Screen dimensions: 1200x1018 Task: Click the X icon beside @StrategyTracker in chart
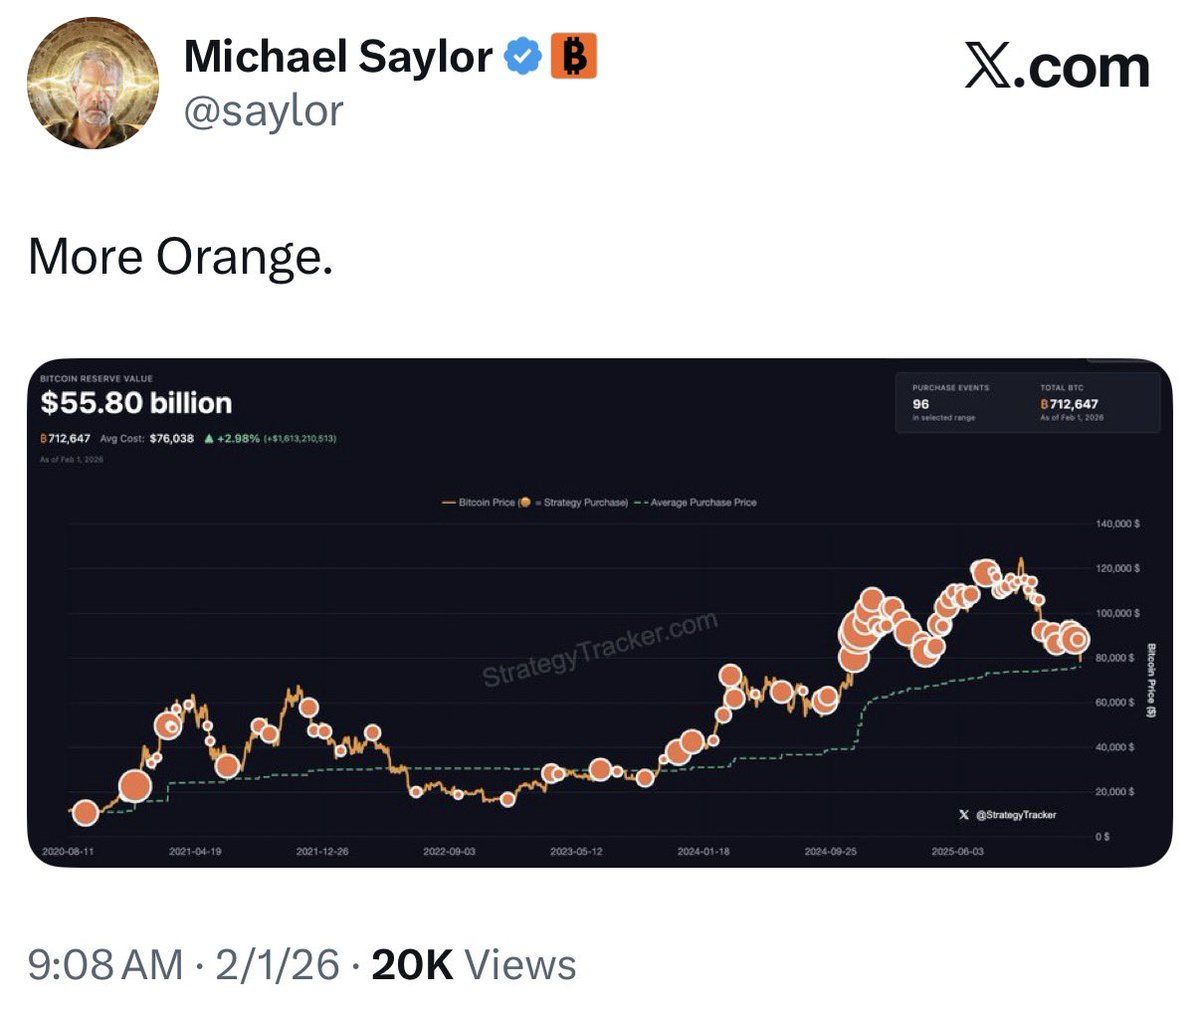click(963, 815)
